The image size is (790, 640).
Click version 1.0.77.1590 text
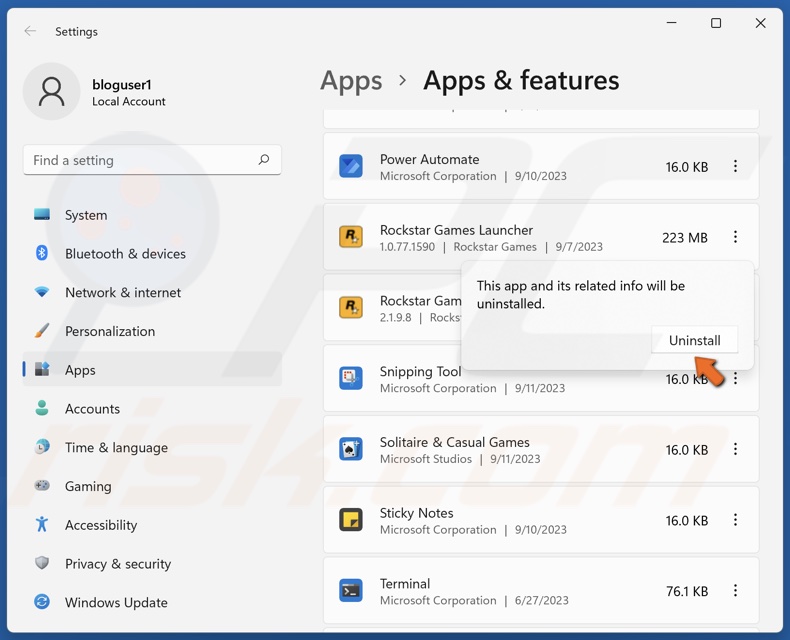click(407, 247)
